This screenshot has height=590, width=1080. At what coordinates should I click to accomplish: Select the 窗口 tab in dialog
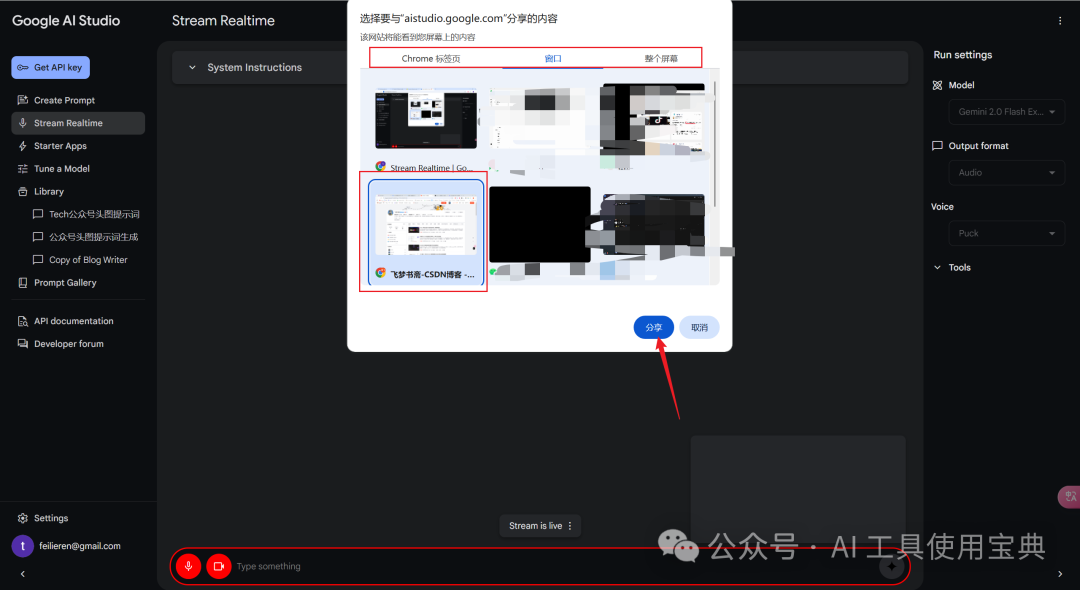click(x=552, y=59)
